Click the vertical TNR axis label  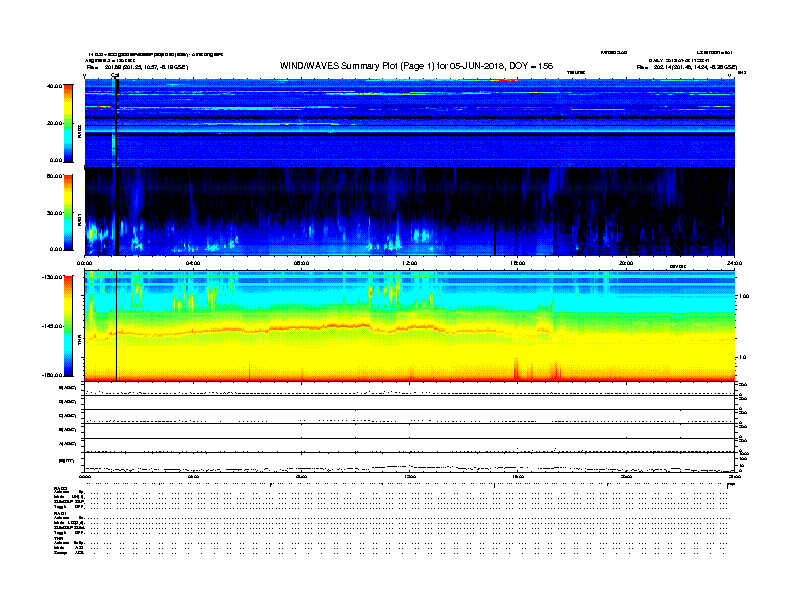click(79, 341)
